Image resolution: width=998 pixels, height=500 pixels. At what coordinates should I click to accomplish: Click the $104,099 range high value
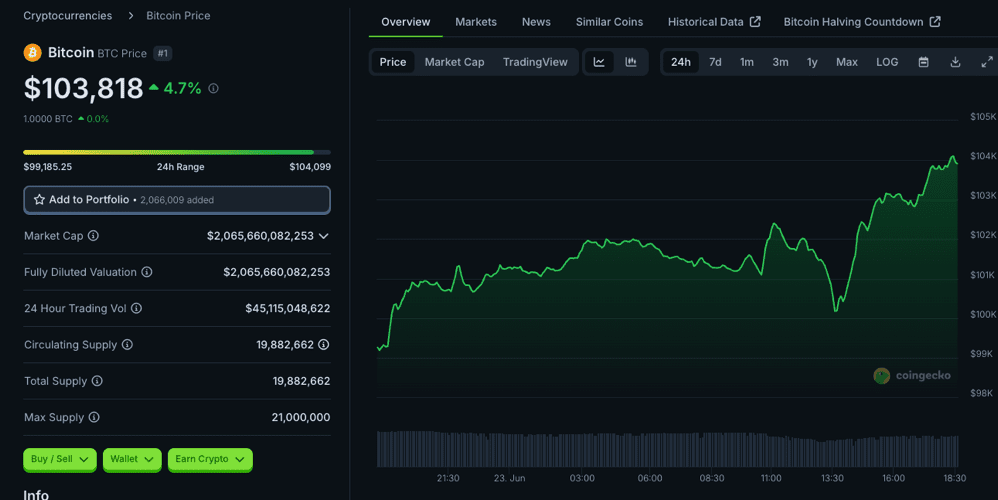click(310, 167)
